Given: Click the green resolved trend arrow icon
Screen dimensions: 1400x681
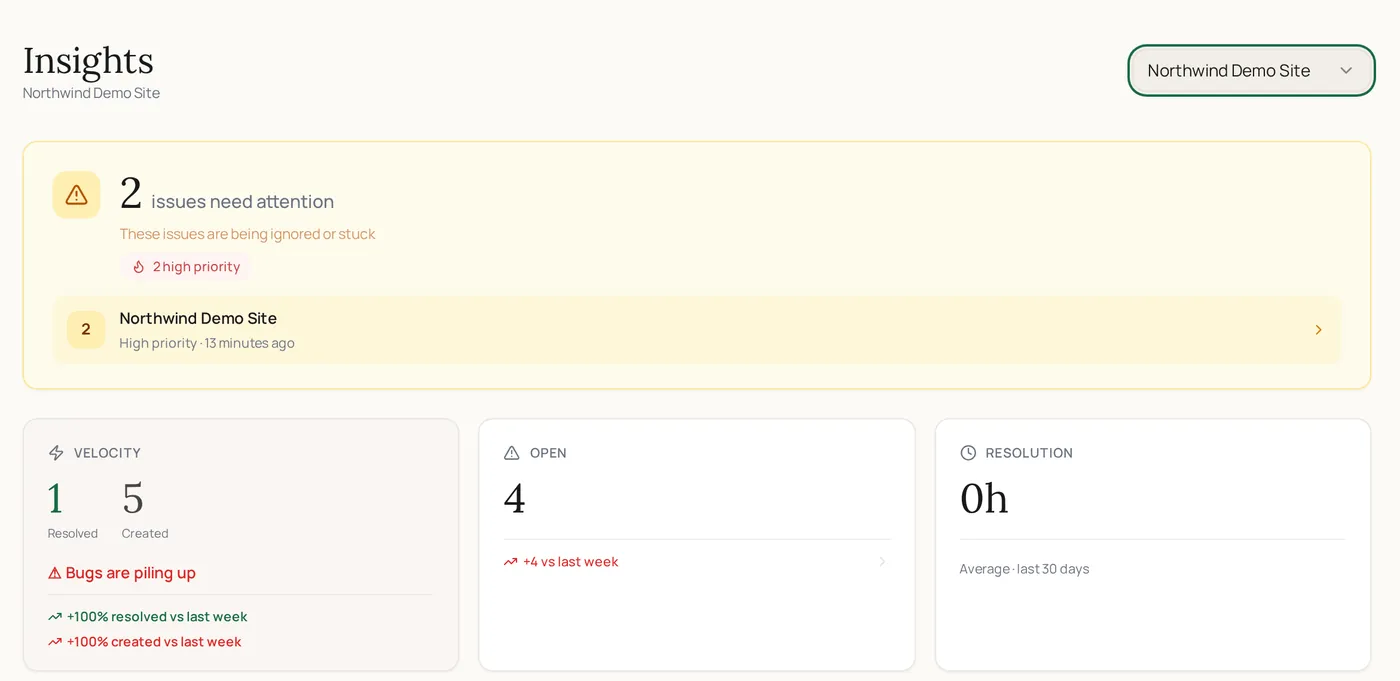Looking at the screenshot, I should pyautogui.click(x=55, y=617).
